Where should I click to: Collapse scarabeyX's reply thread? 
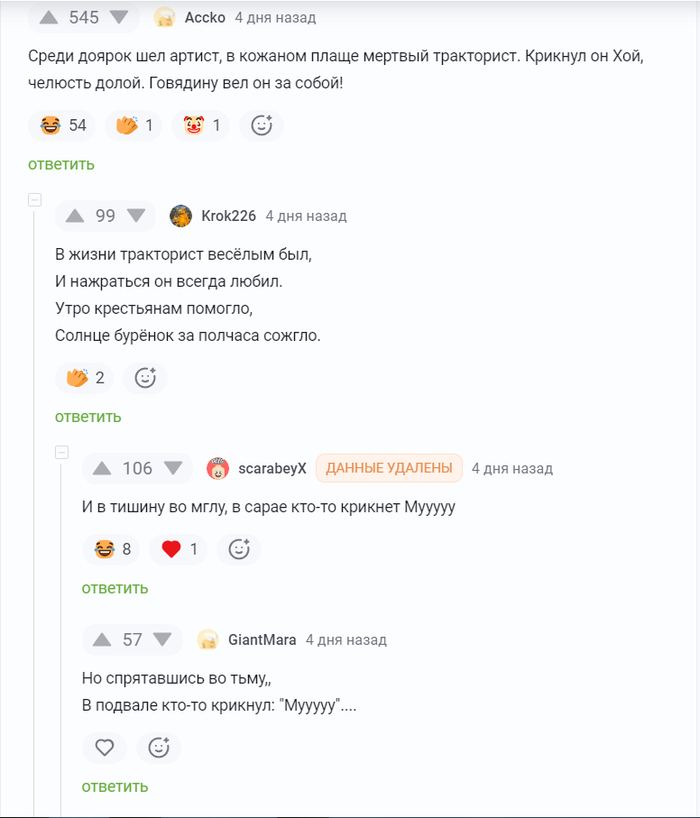pyautogui.click(x=62, y=452)
